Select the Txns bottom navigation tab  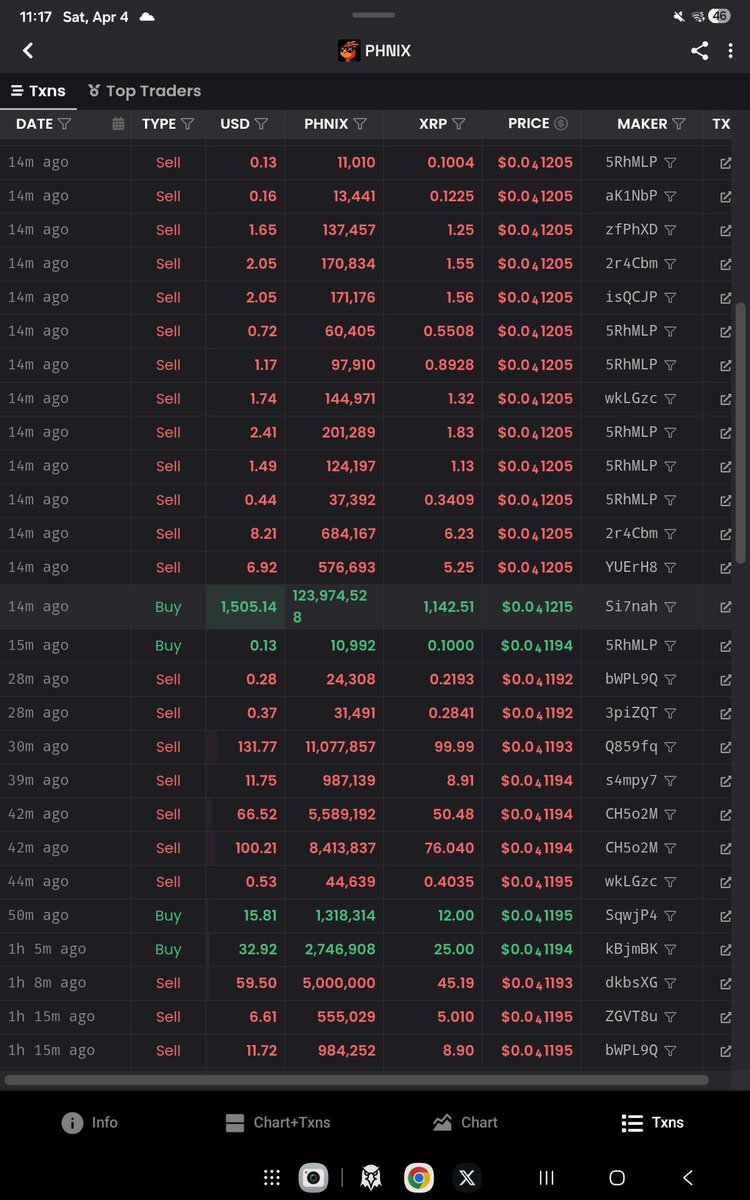coord(652,1122)
